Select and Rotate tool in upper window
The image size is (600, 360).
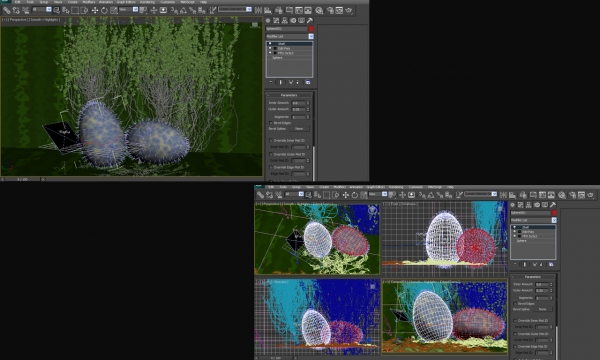click(x=104, y=10)
